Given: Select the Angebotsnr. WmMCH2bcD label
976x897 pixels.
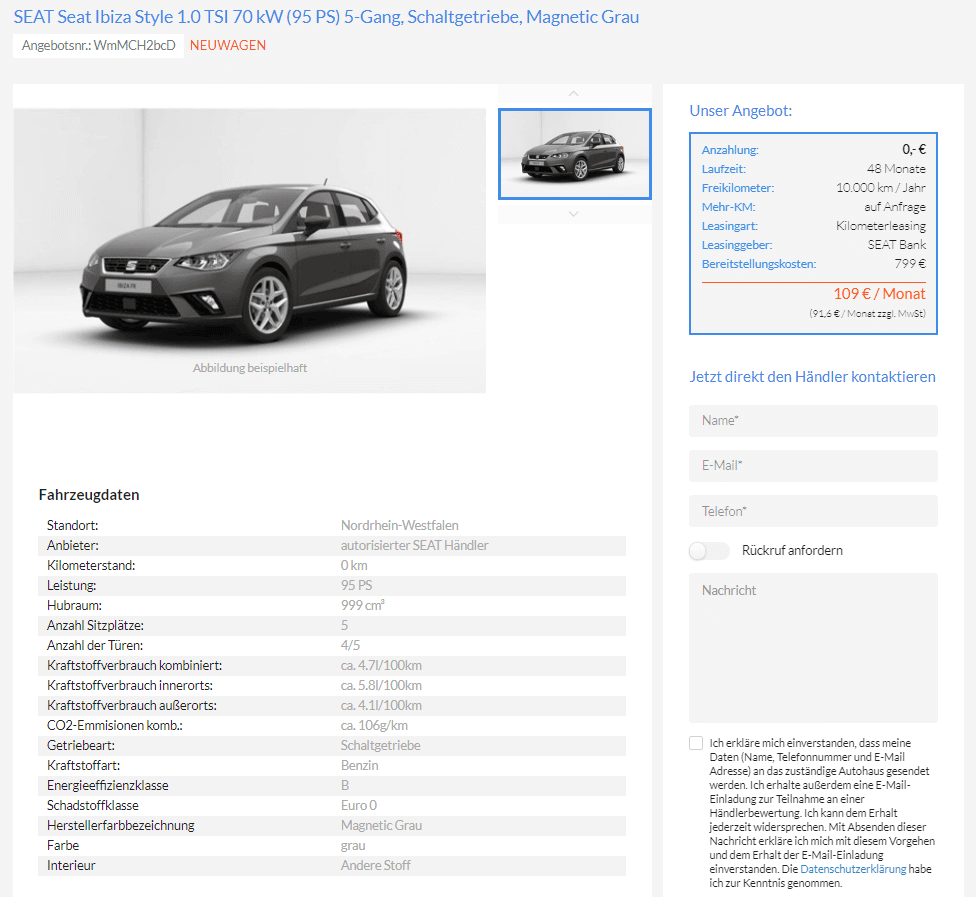Looking at the screenshot, I should coord(98,45).
